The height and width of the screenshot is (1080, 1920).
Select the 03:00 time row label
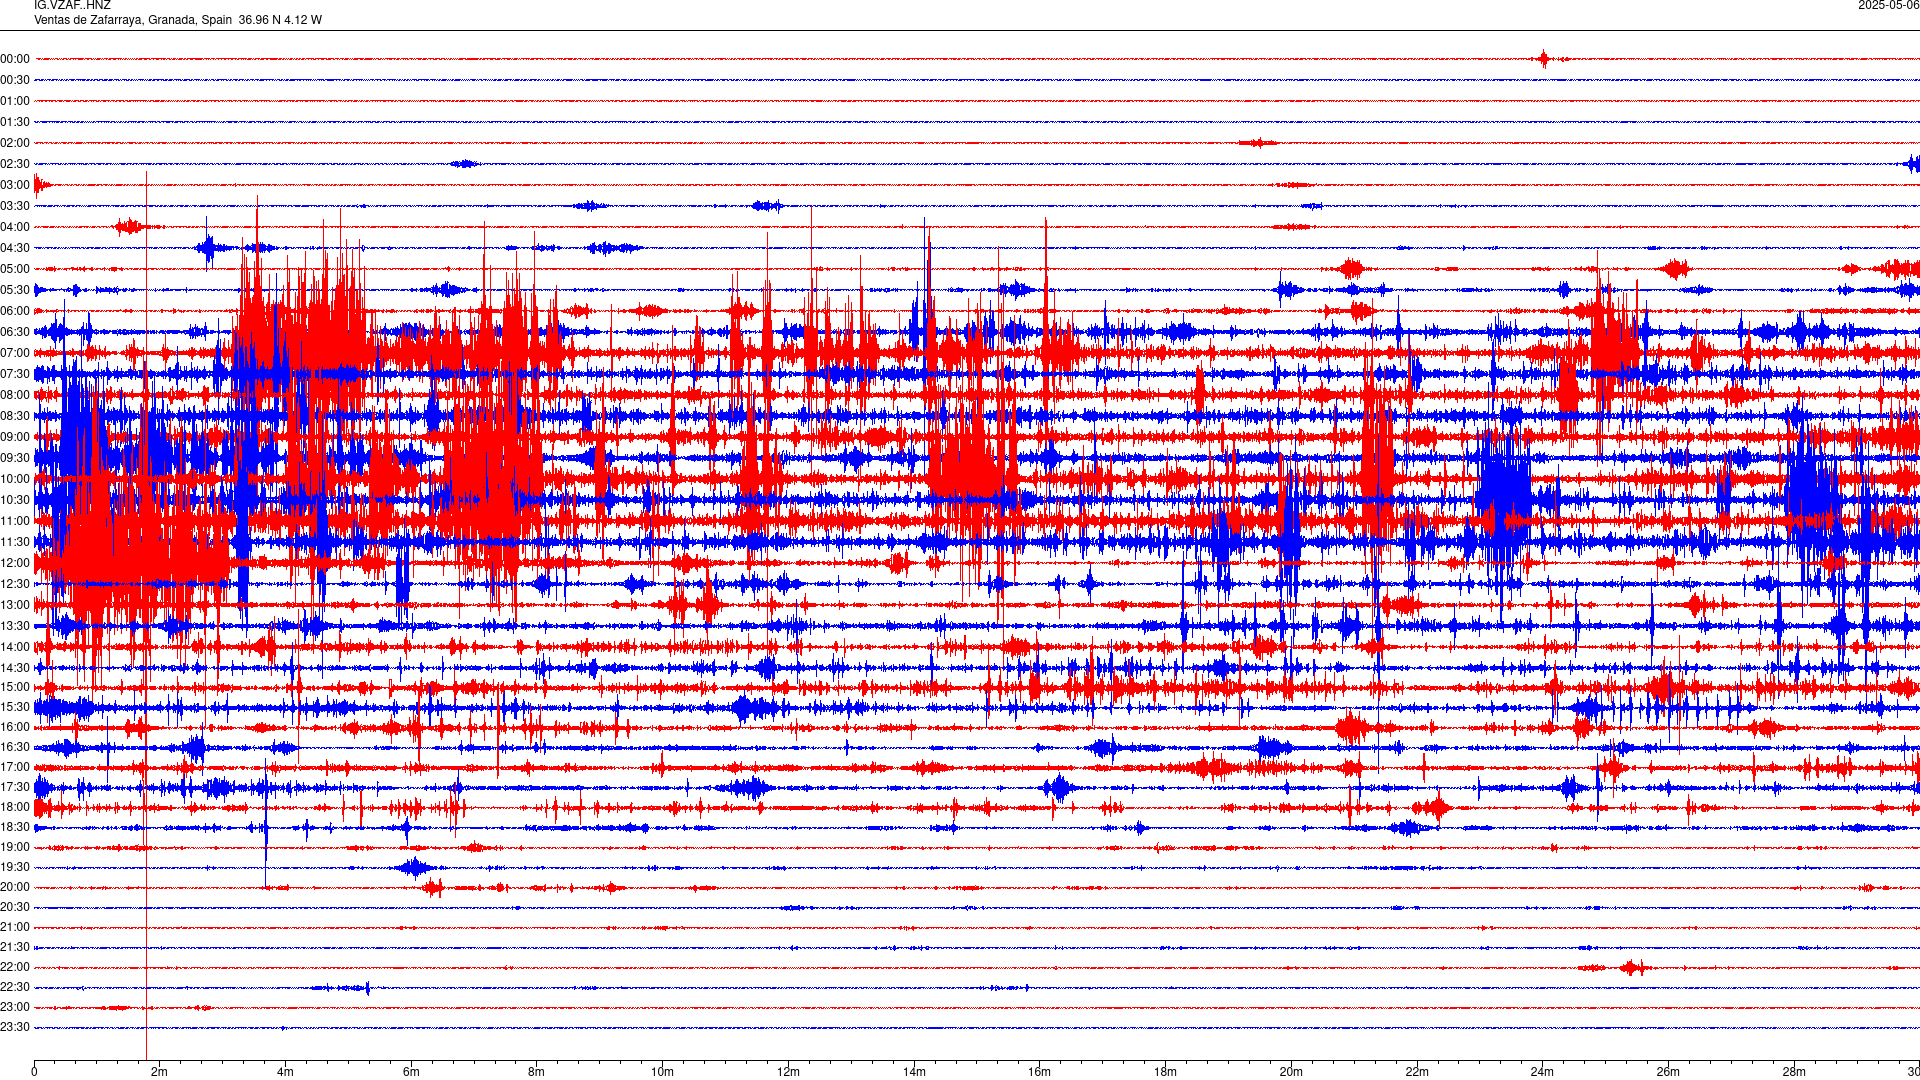15,185
